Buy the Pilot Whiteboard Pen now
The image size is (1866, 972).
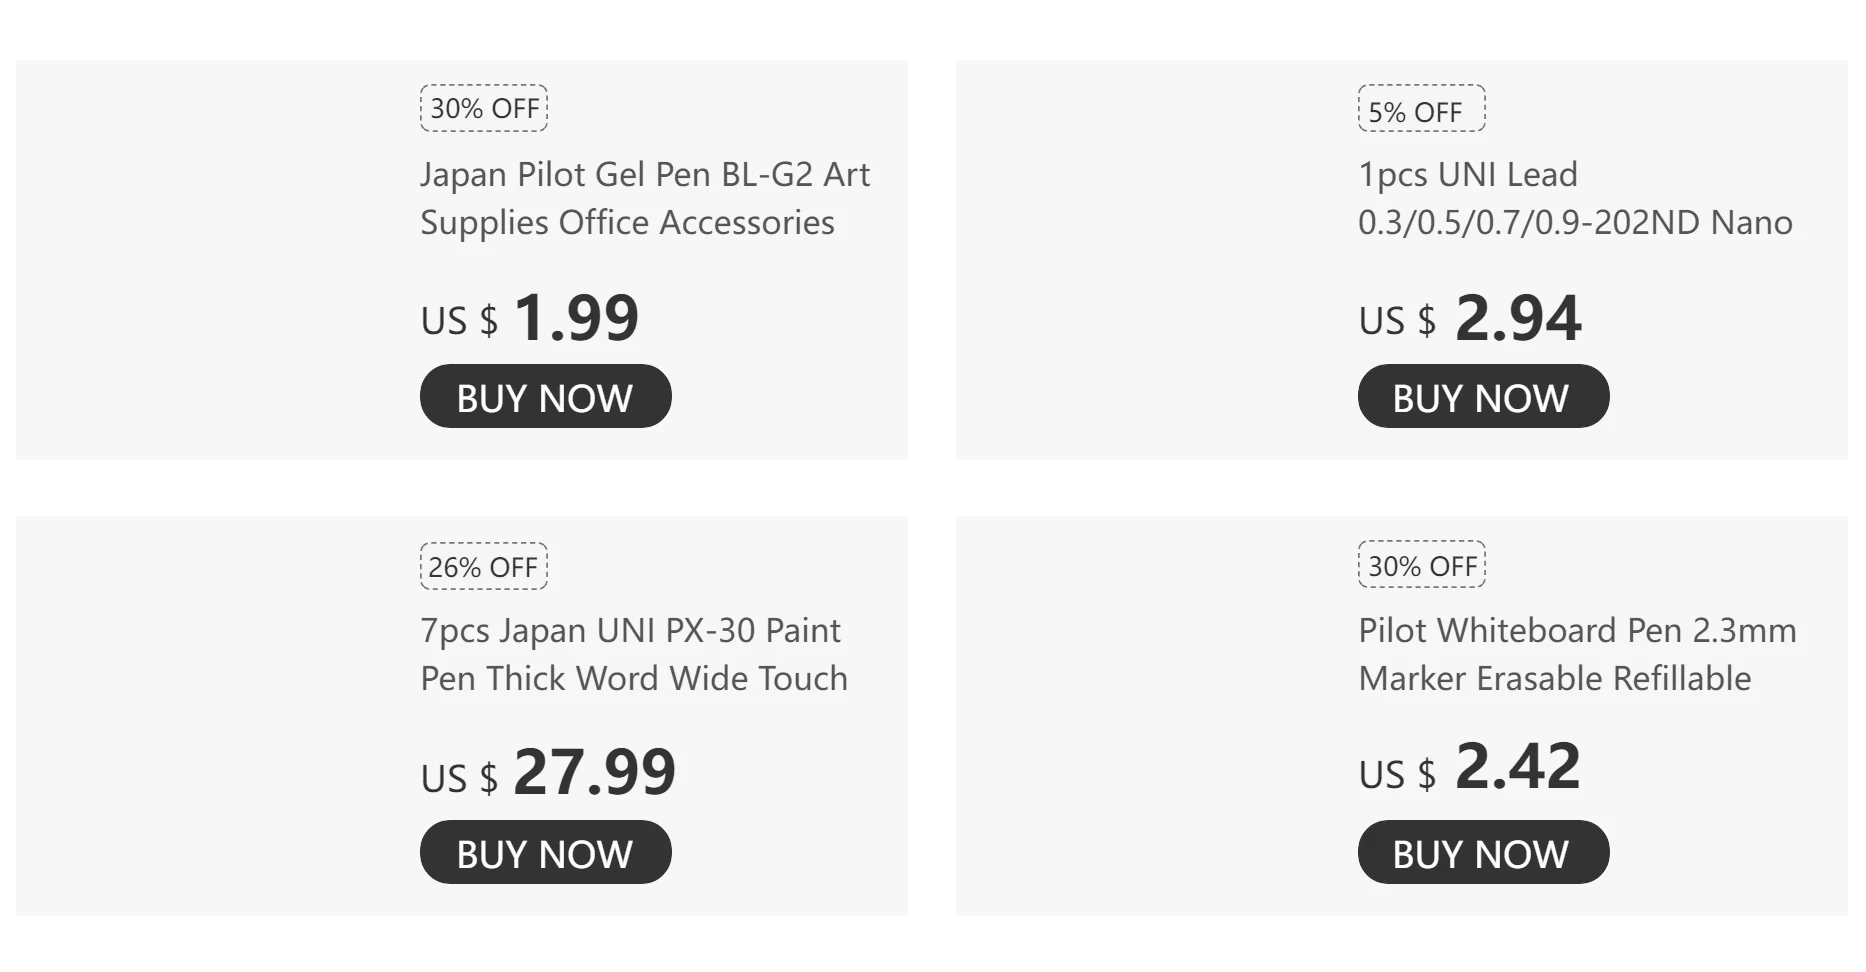click(1483, 853)
